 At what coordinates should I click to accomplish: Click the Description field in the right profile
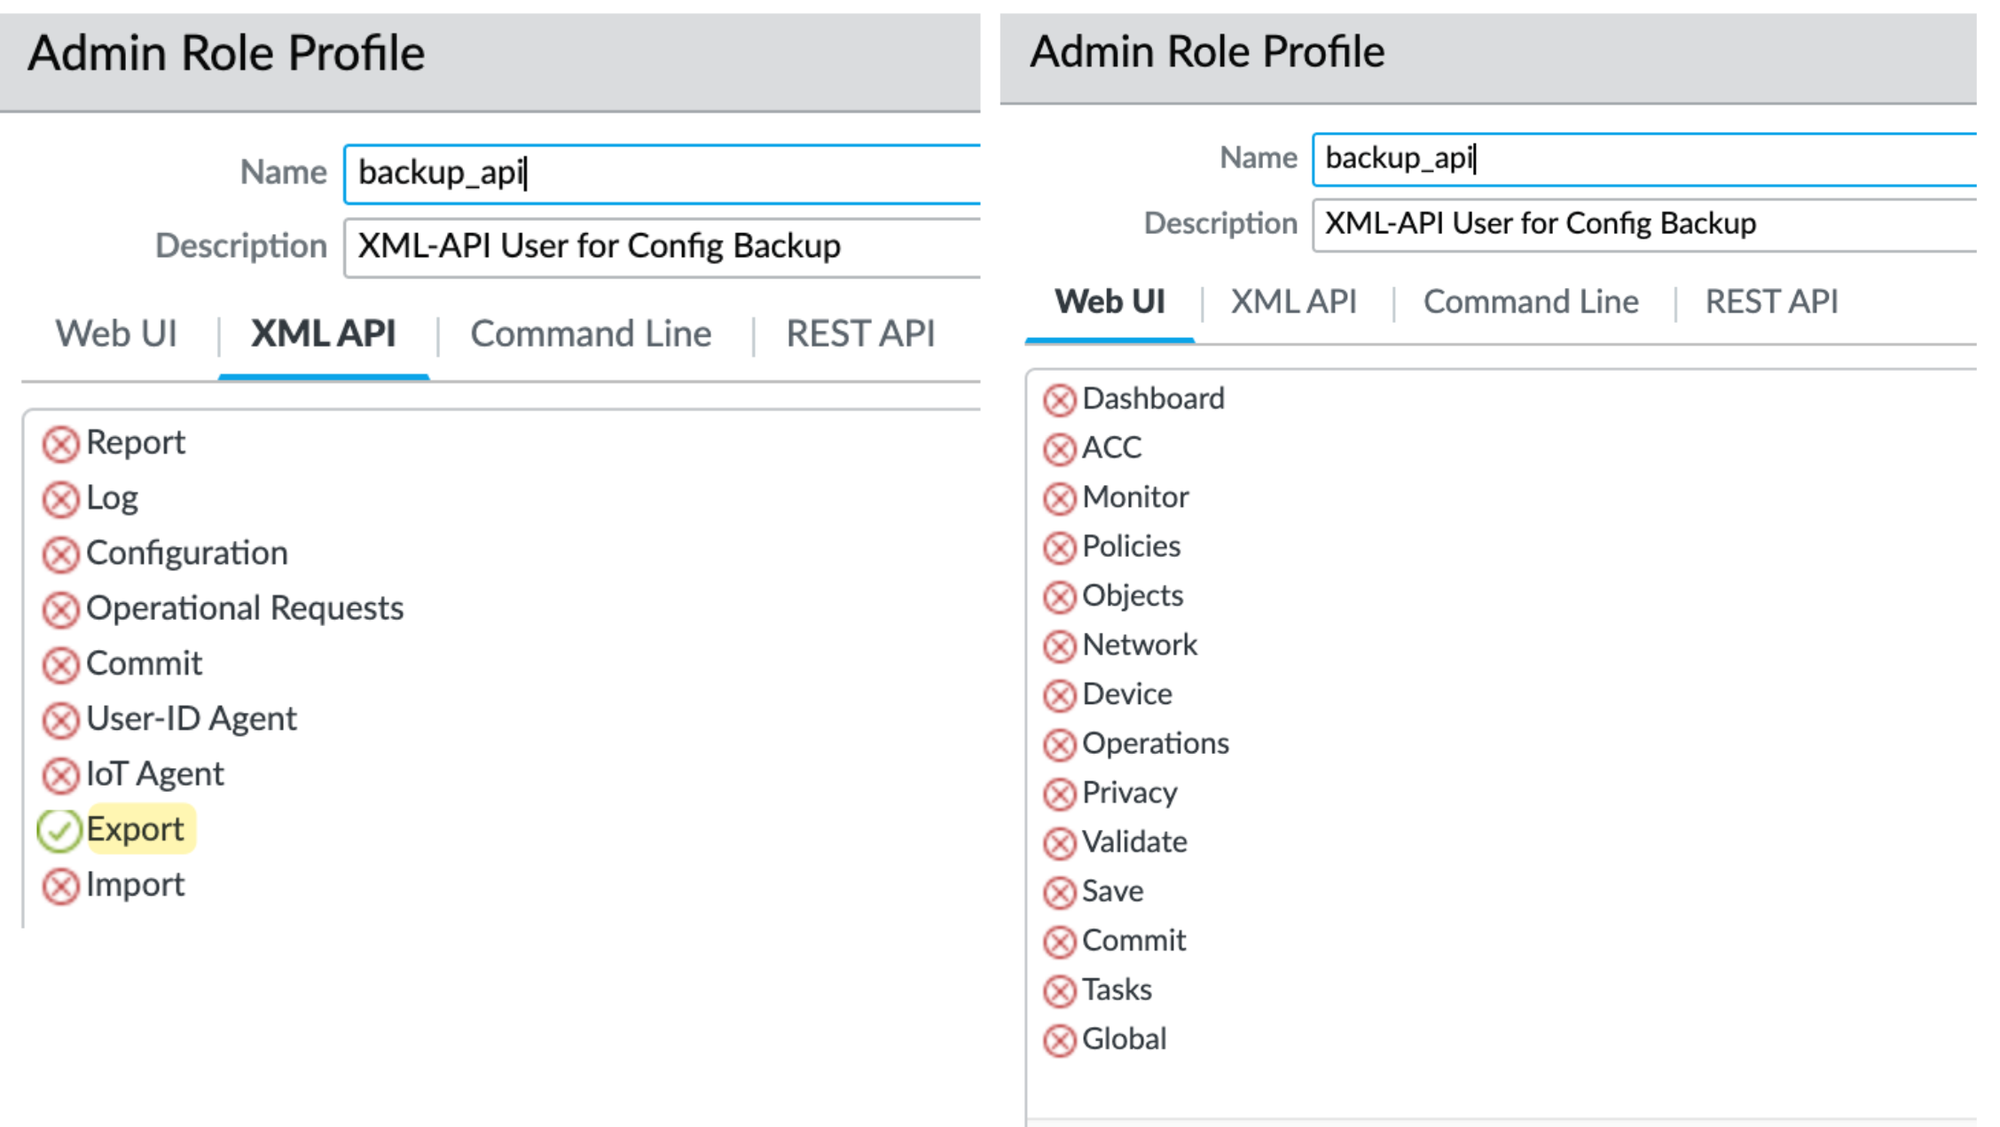point(1640,224)
